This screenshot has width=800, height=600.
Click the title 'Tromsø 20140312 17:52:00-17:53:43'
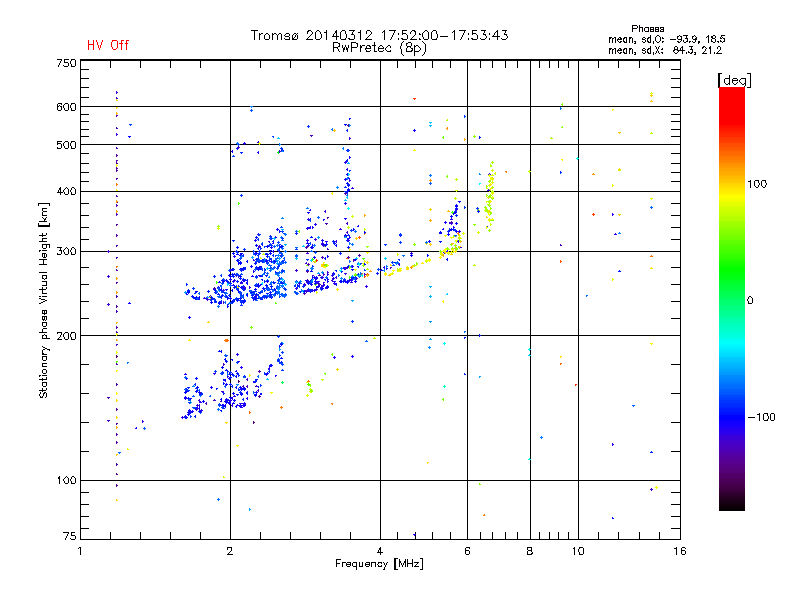(x=379, y=35)
